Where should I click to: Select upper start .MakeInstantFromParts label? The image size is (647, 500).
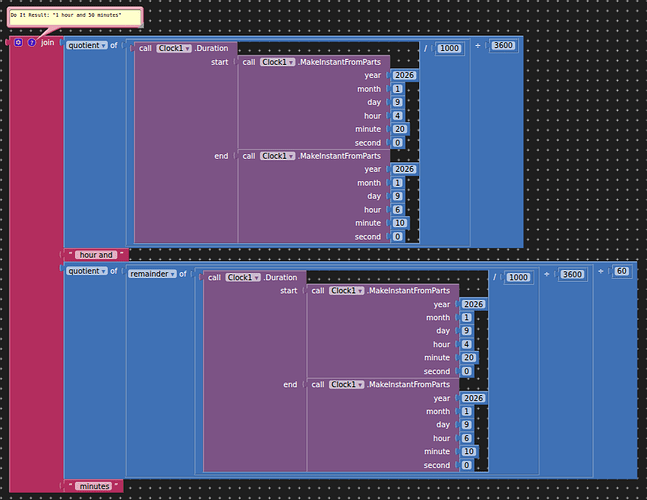pos(340,62)
